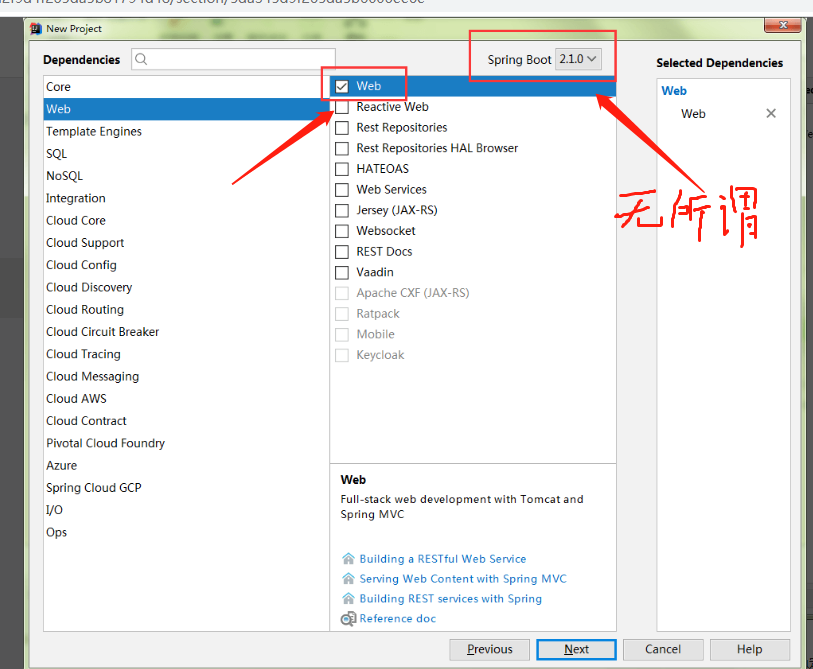Image resolution: width=813 pixels, height=669 pixels.
Task: Click the search magnifier icon in Dependencies field
Action: 141,59
